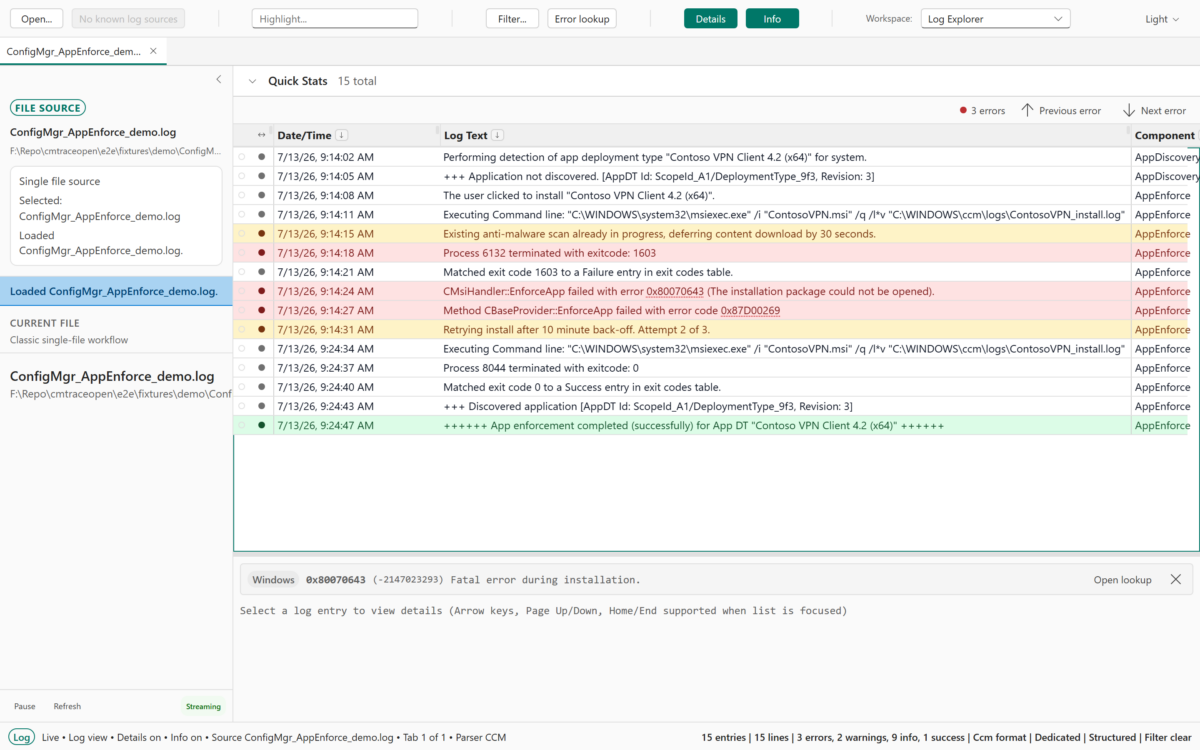Click 'Single file source' sidebar text
Screen dimensions: 1200x750
coord(60,181)
